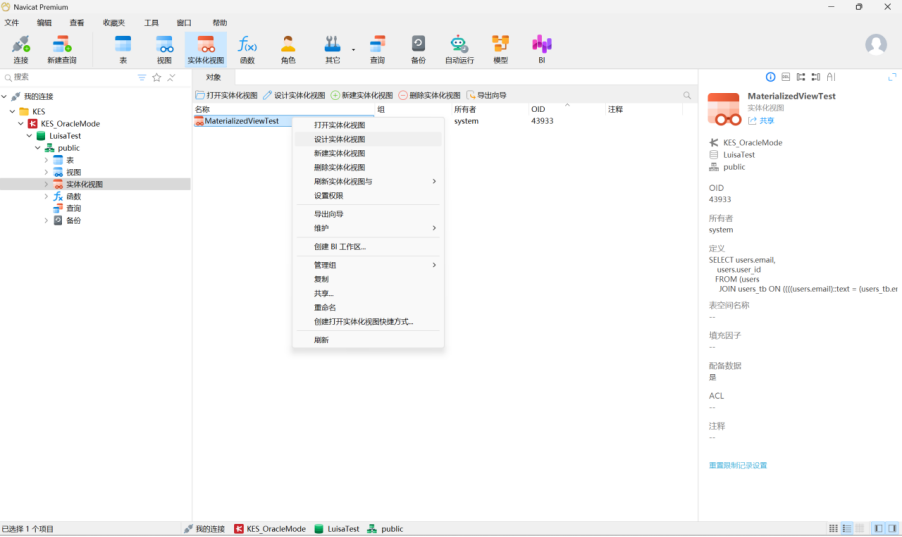This screenshot has height=537, width=902.
Task: Click the 模型 (Model) toolbar icon
Action: (500, 48)
